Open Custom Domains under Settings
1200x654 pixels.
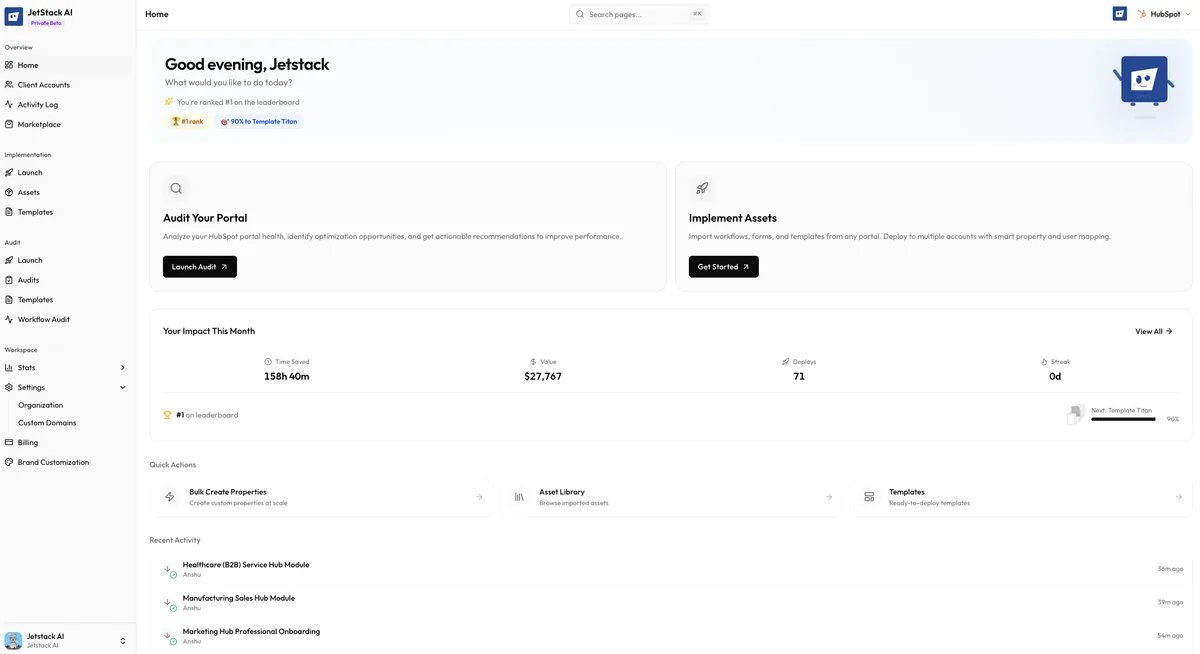pos(45,422)
